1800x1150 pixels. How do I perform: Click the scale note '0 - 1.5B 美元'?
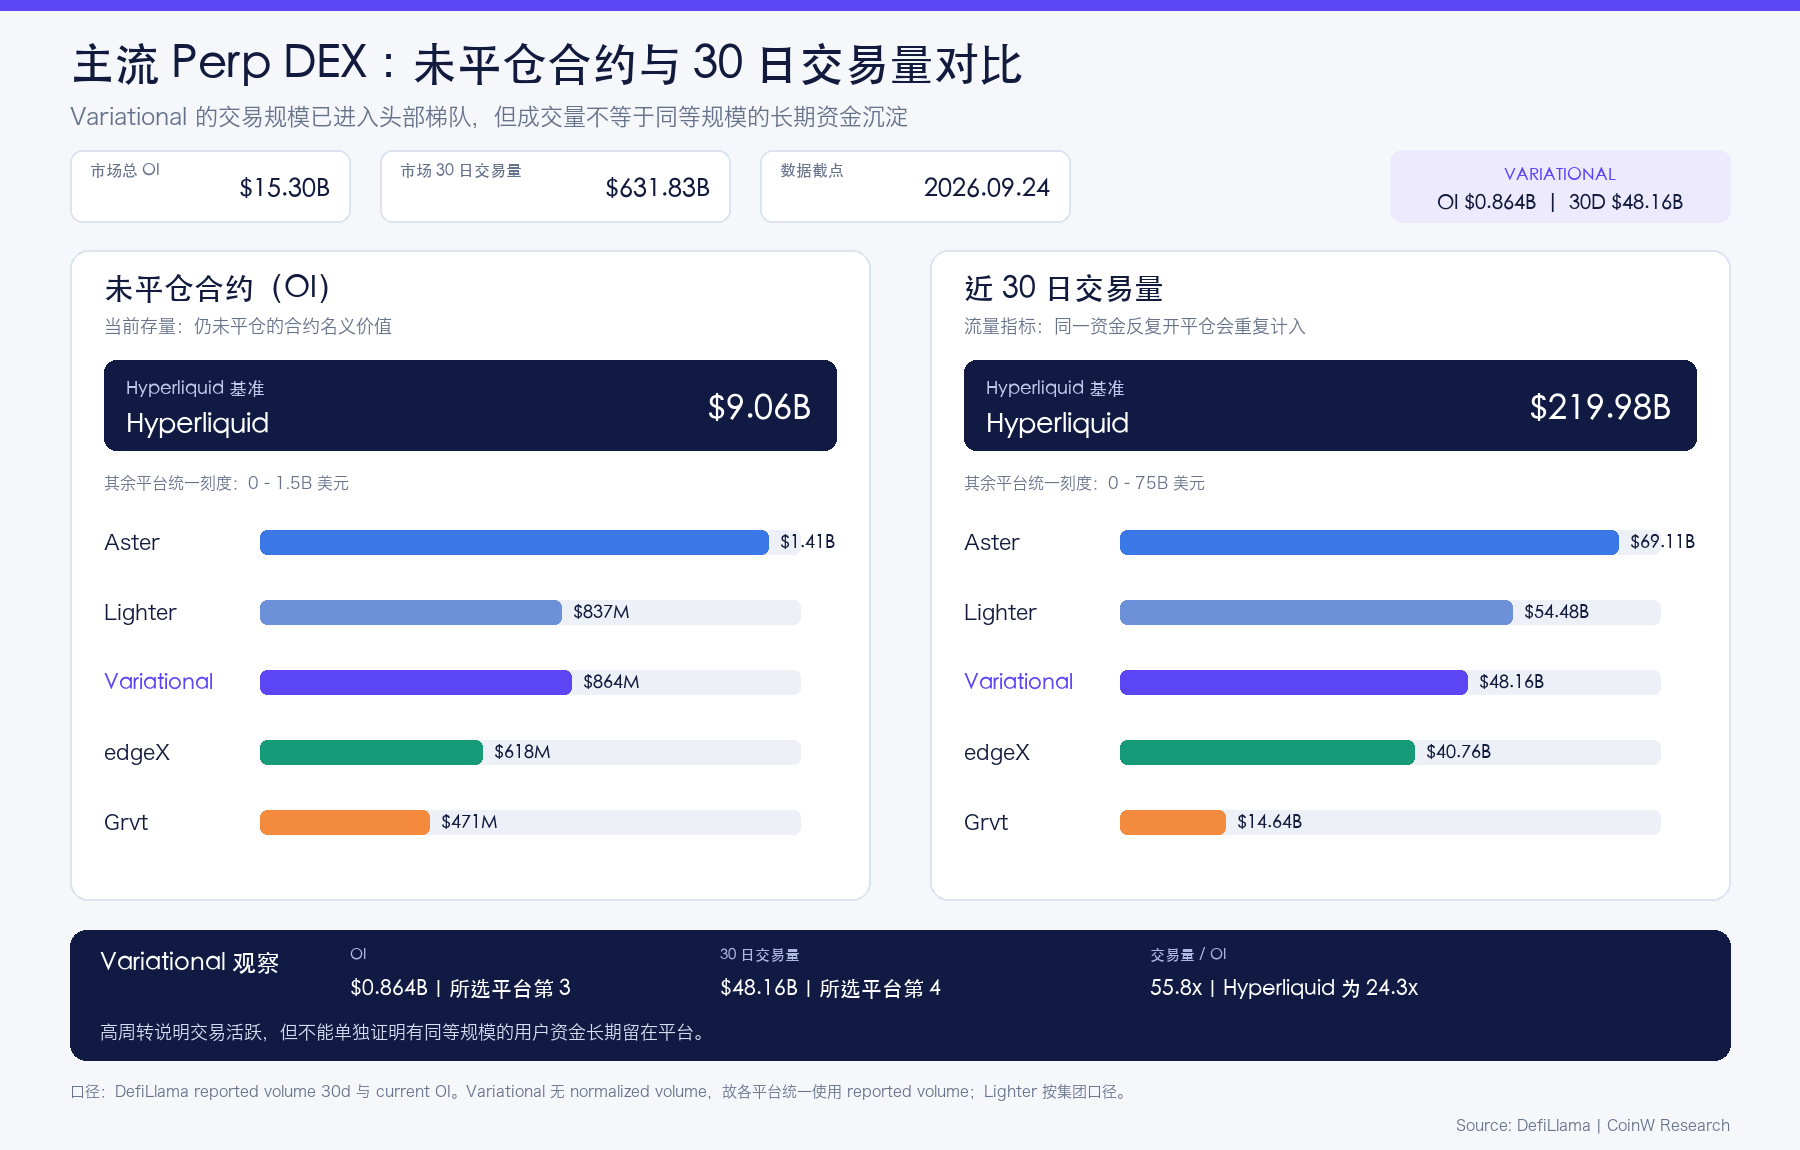pos(298,484)
